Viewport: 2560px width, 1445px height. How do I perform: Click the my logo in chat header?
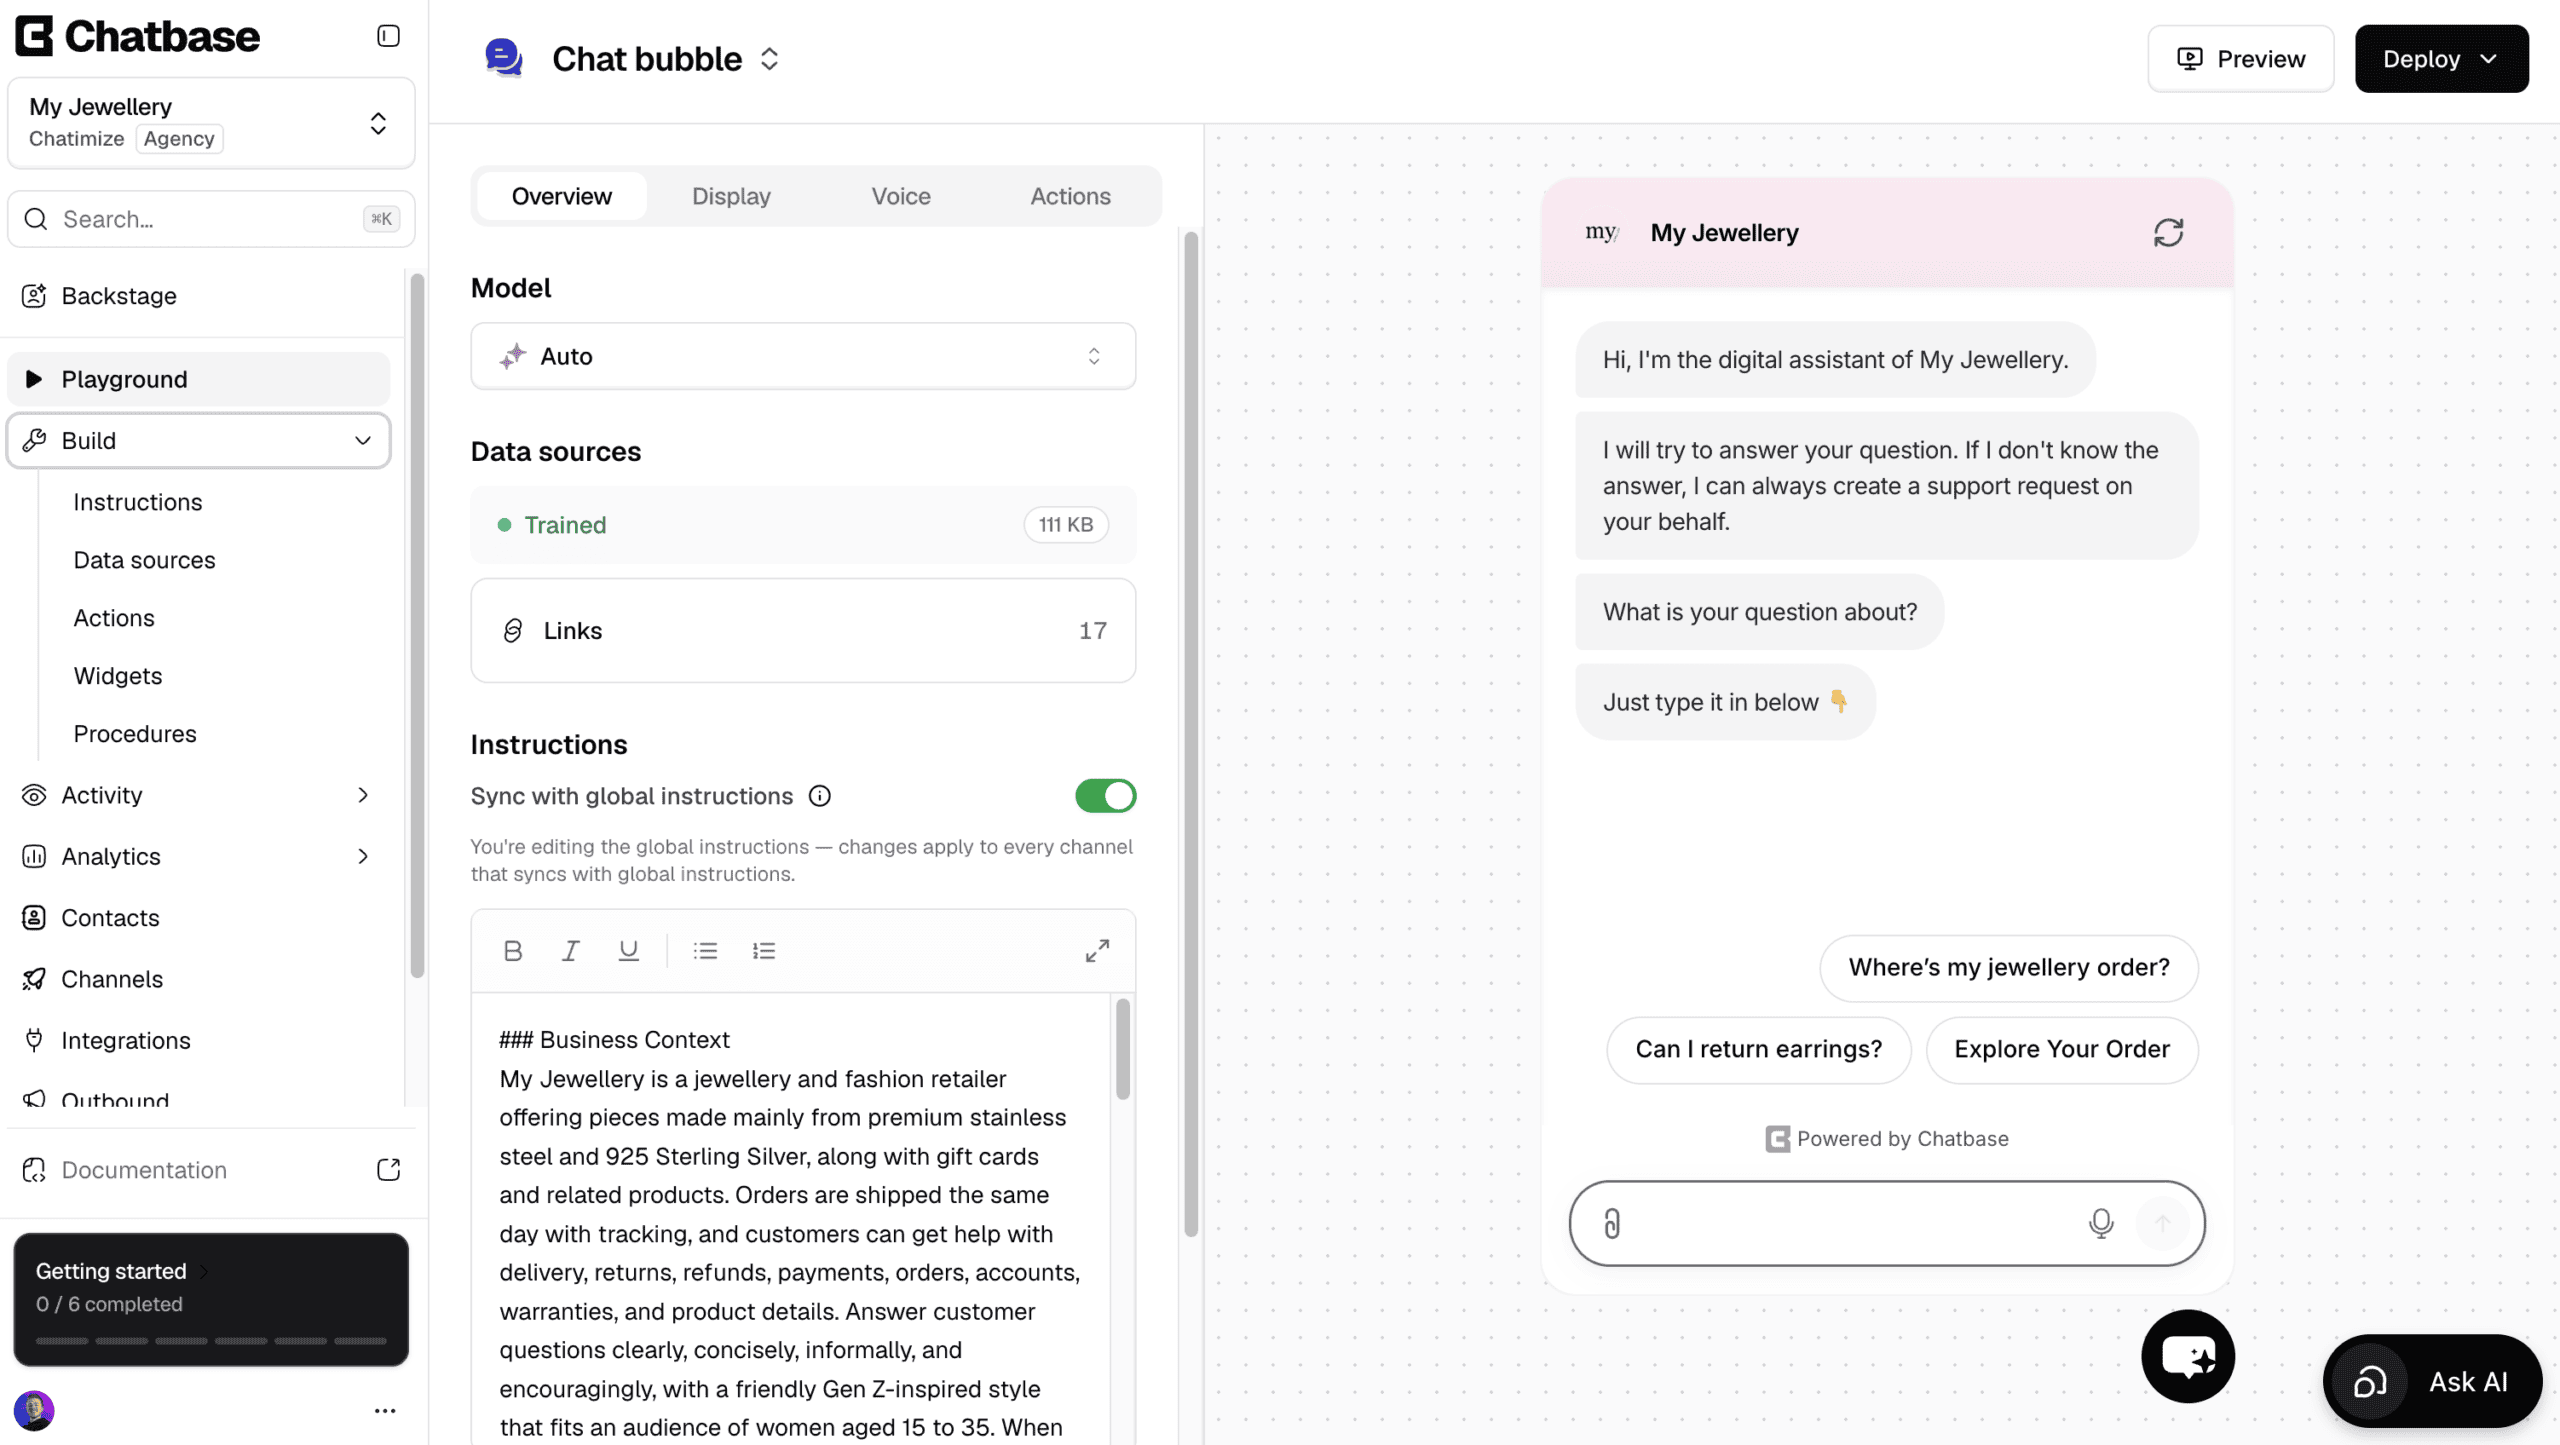1602,232
